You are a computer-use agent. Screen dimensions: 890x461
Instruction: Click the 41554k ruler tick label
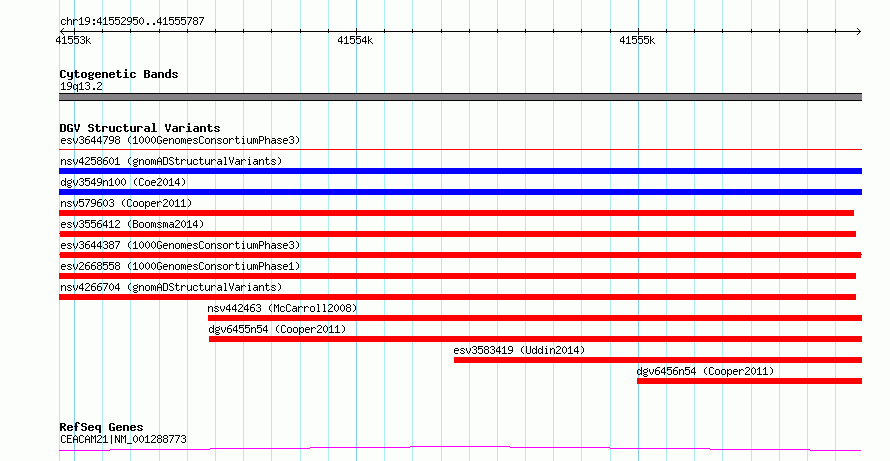355,40
